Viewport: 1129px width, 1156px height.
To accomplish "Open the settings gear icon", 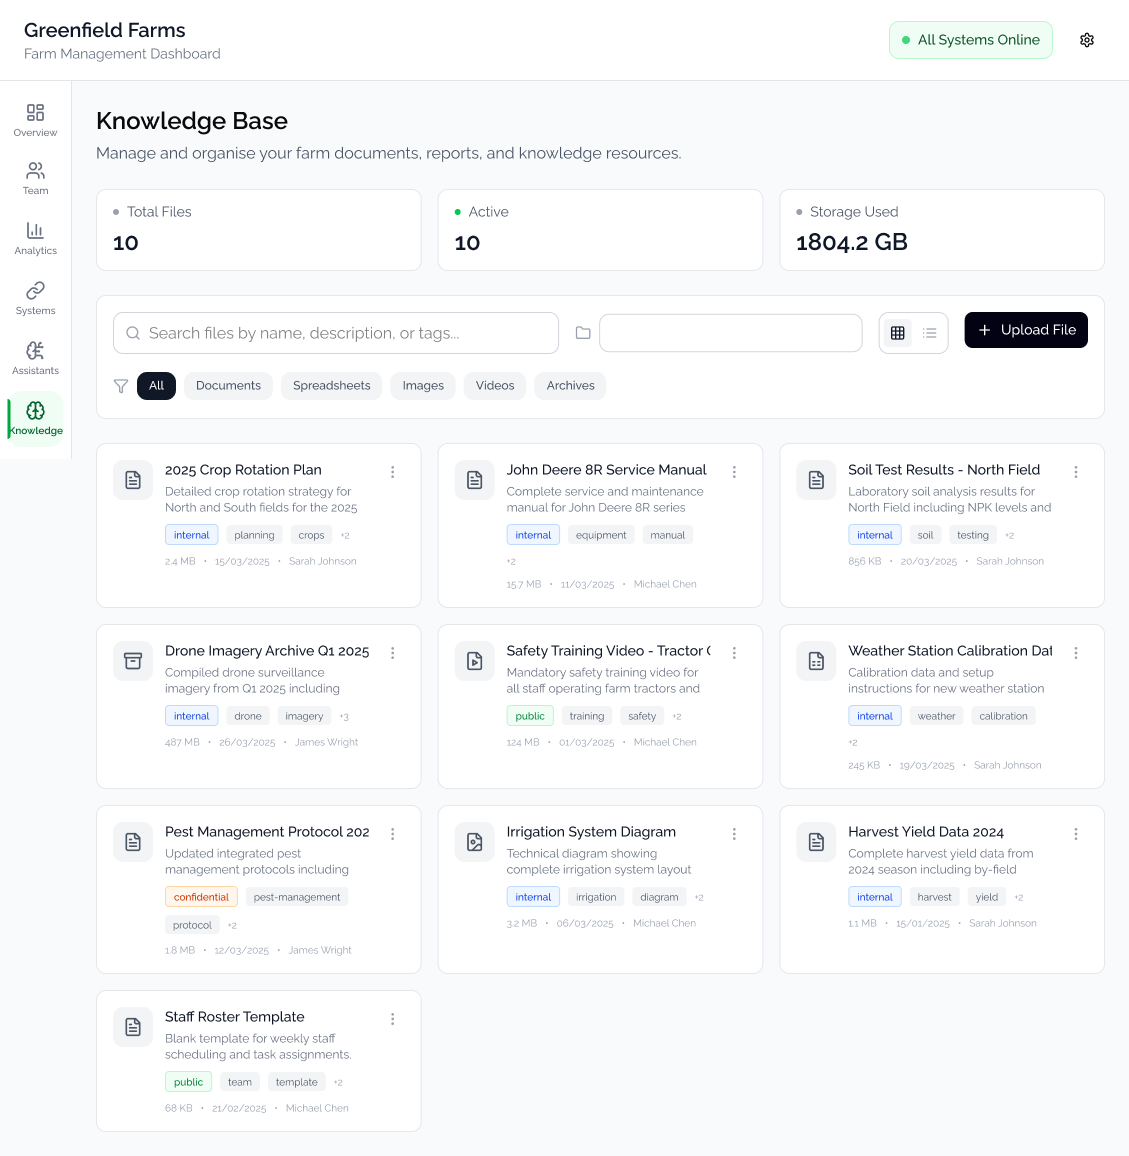I will 1087,40.
